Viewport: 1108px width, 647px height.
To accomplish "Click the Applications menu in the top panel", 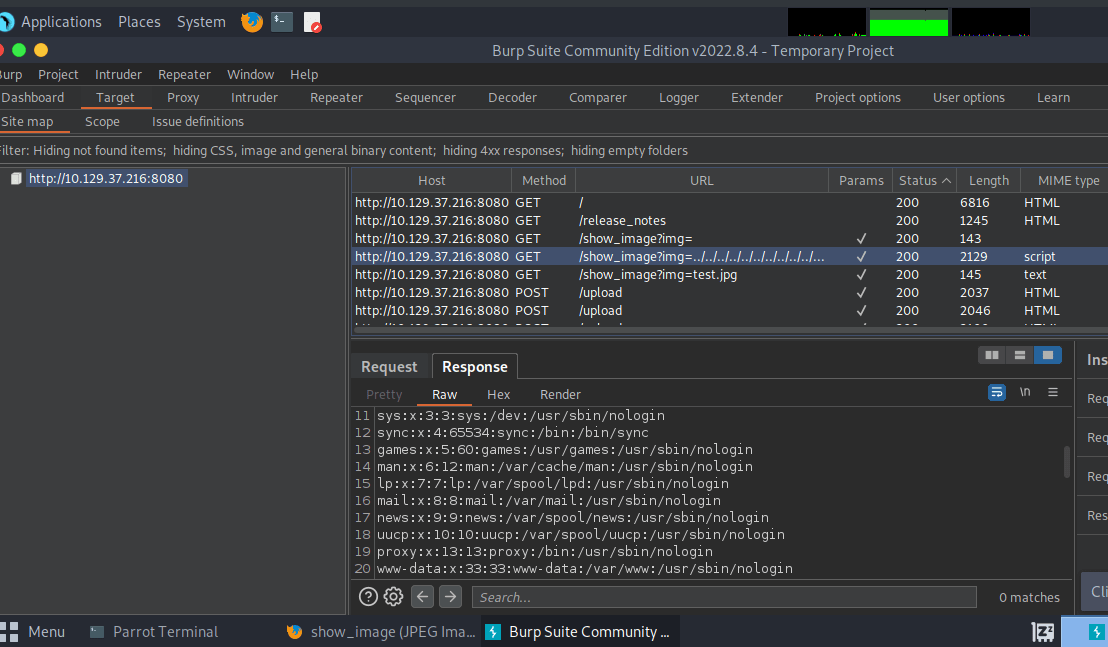I will pos(61,22).
